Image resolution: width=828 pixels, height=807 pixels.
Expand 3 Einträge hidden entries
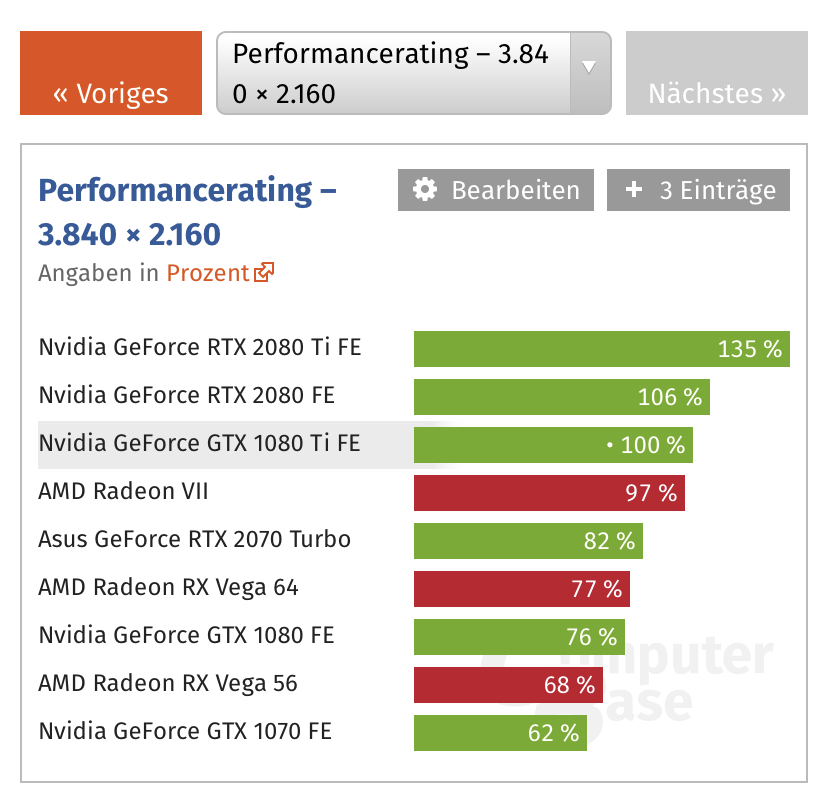(698, 190)
